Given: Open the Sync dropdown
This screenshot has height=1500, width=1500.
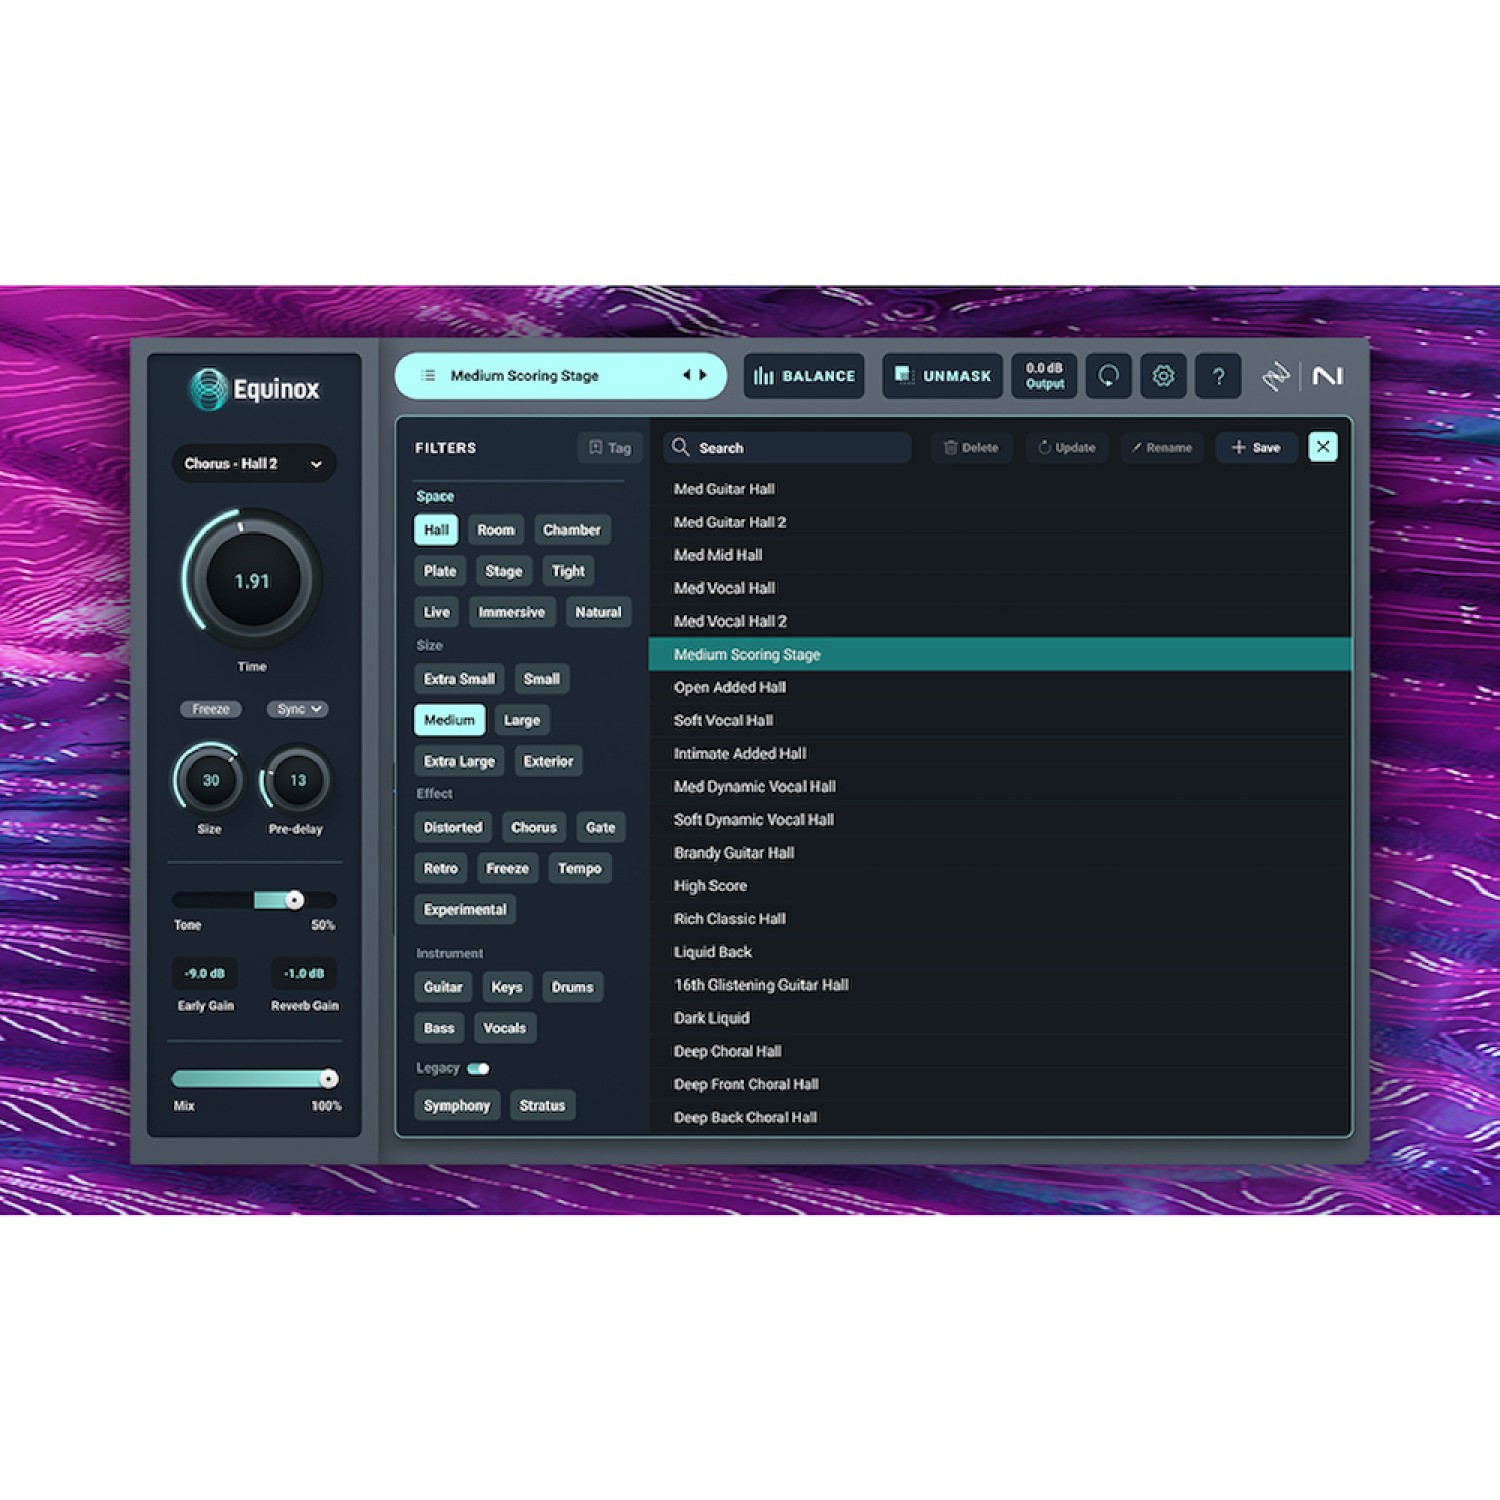Looking at the screenshot, I should [x=297, y=709].
